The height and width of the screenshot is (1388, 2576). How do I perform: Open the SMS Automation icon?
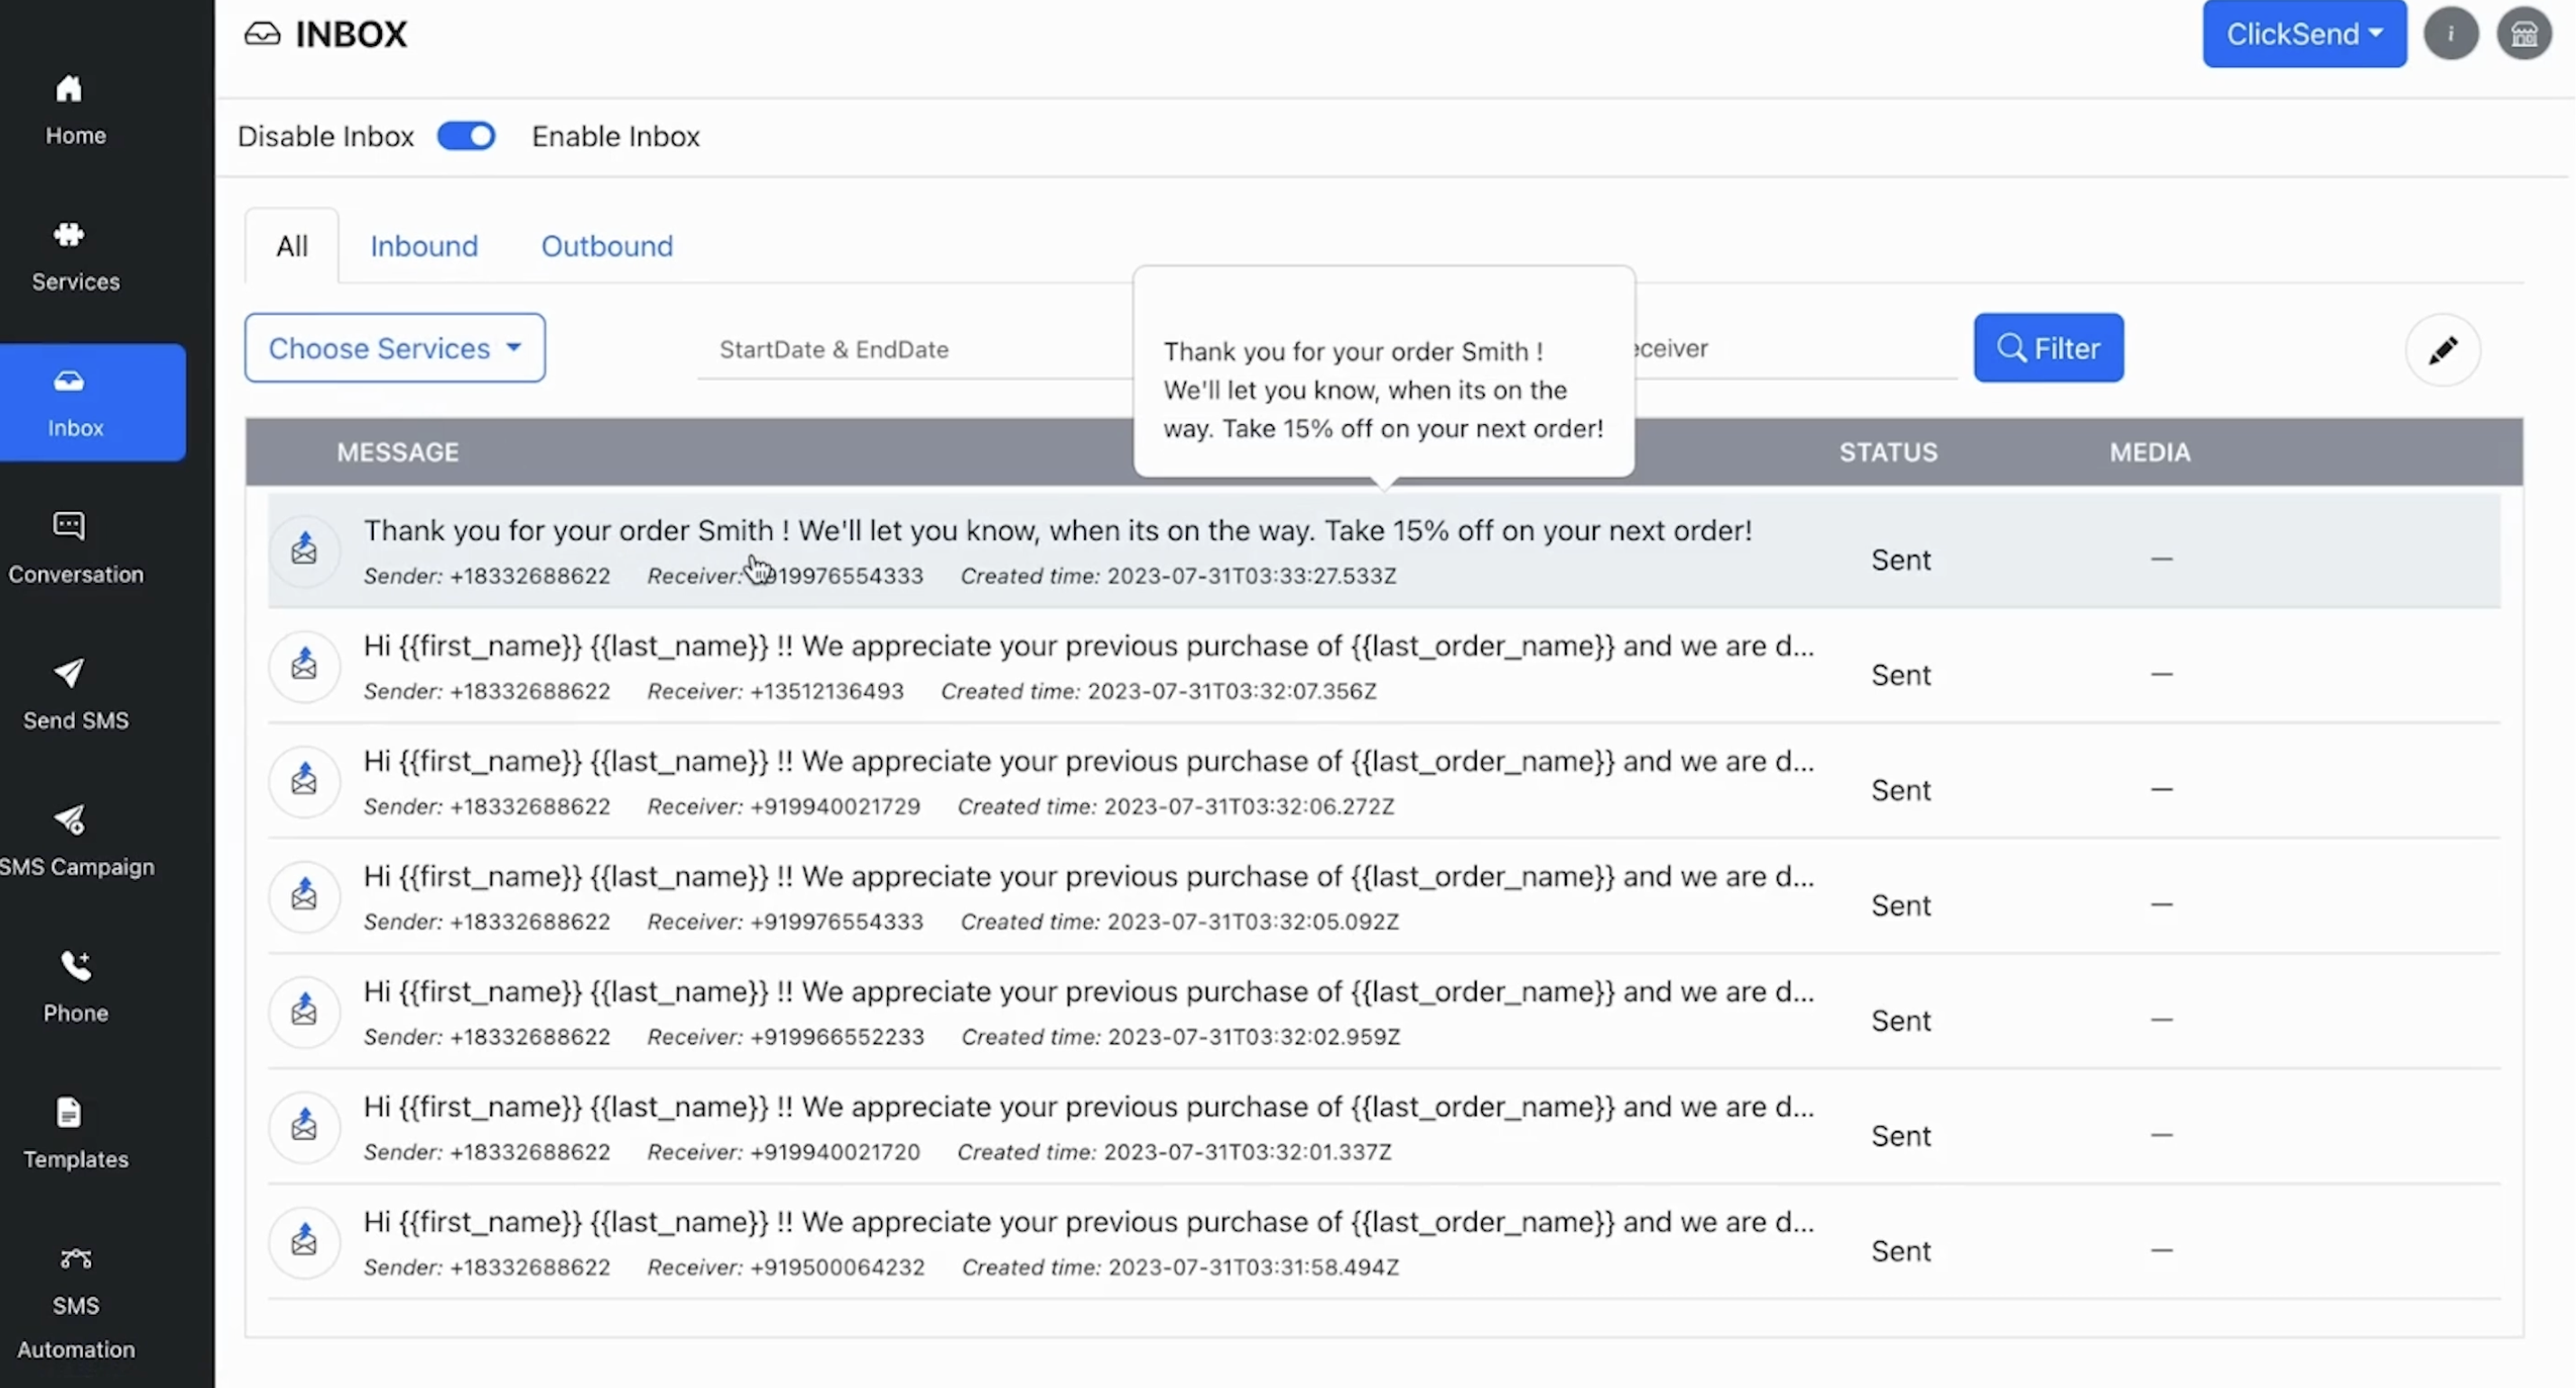[x=76, y=1258]
